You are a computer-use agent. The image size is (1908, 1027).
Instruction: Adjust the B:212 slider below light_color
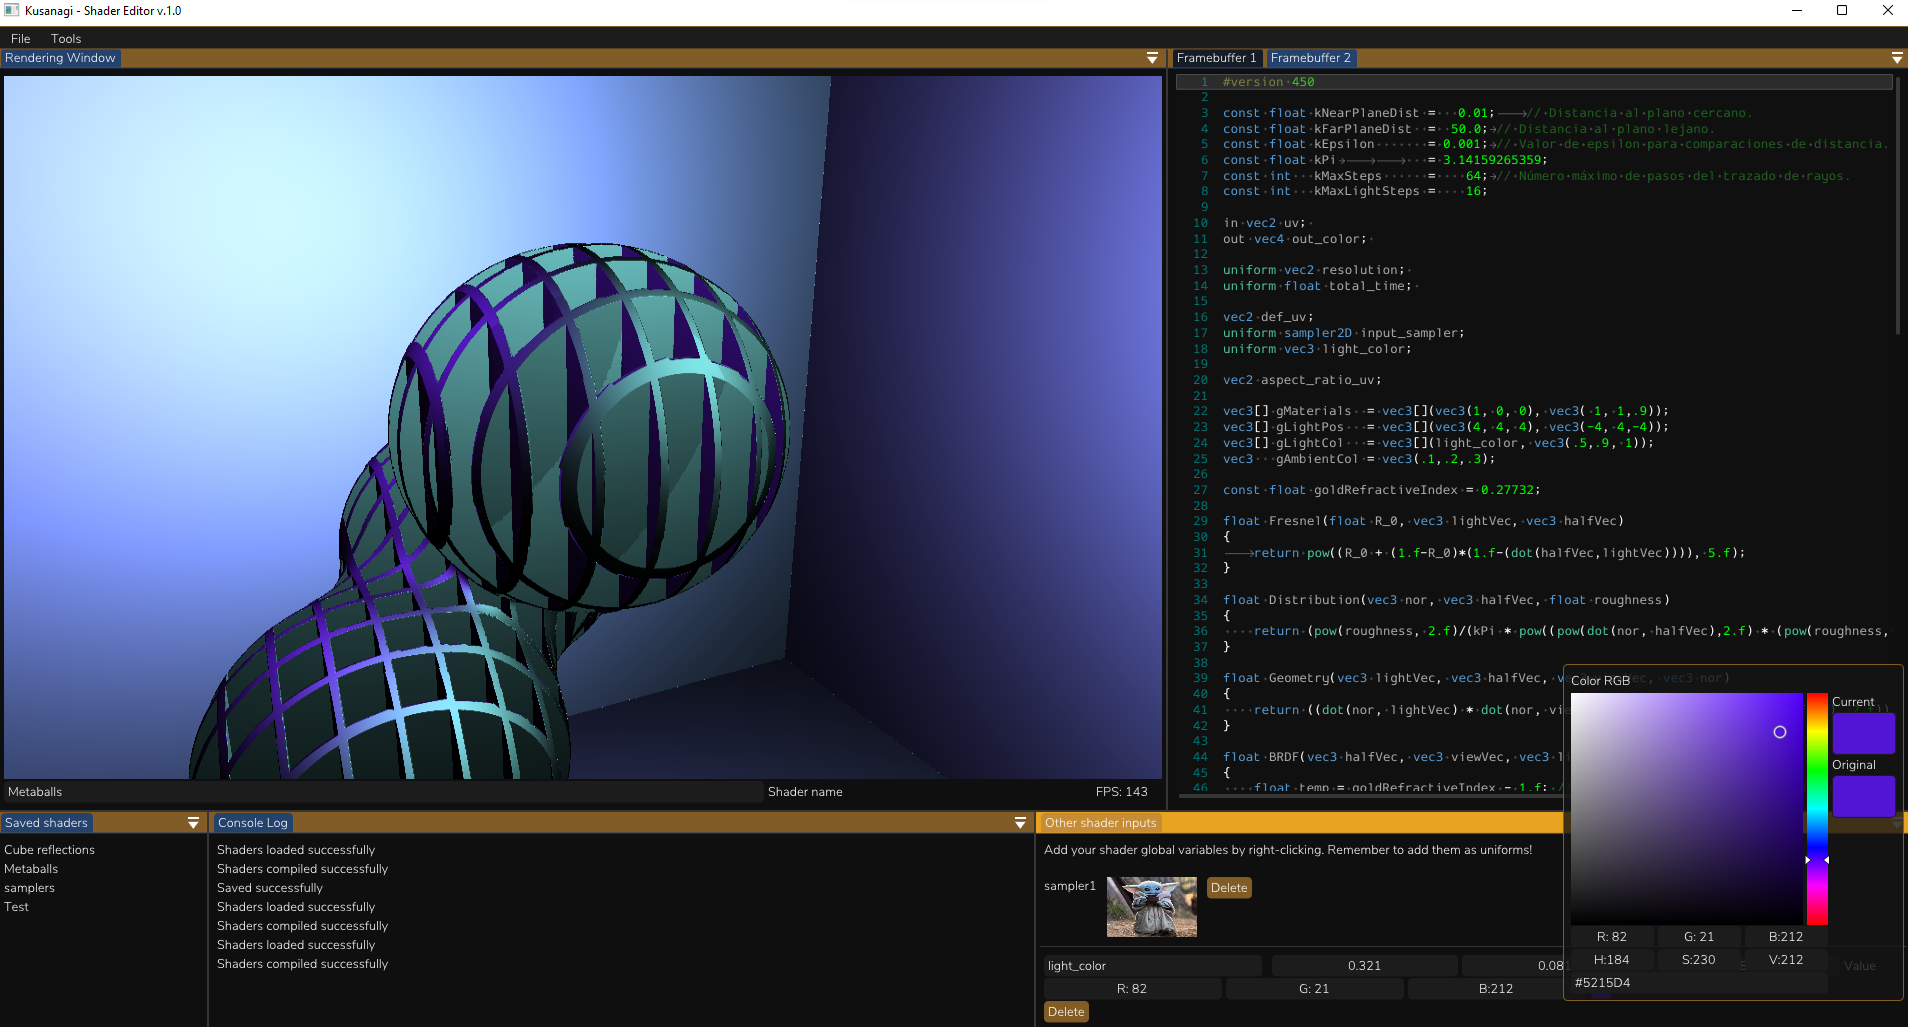pyautogui.click(x=1486, y=989)
